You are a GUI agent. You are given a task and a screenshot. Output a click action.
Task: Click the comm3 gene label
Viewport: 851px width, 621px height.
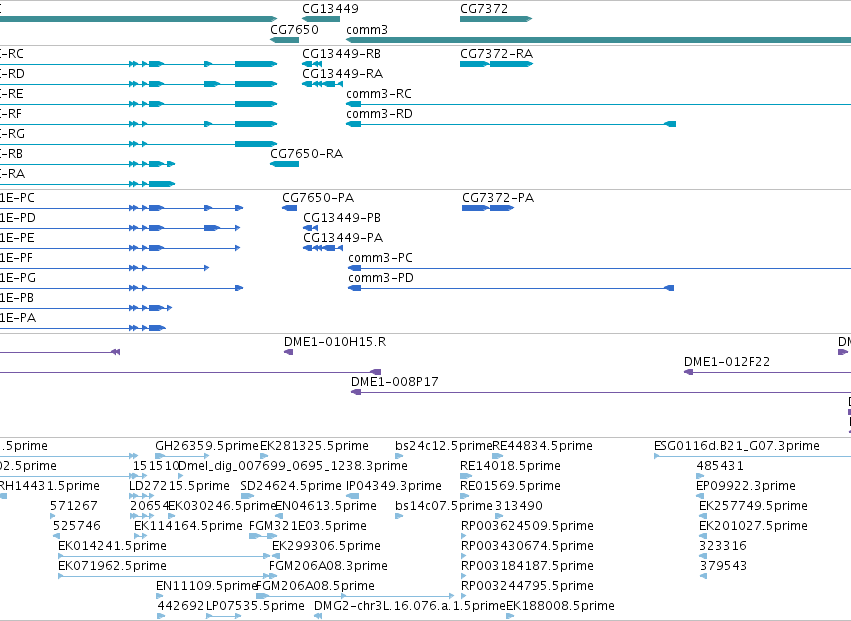[367, 29]
